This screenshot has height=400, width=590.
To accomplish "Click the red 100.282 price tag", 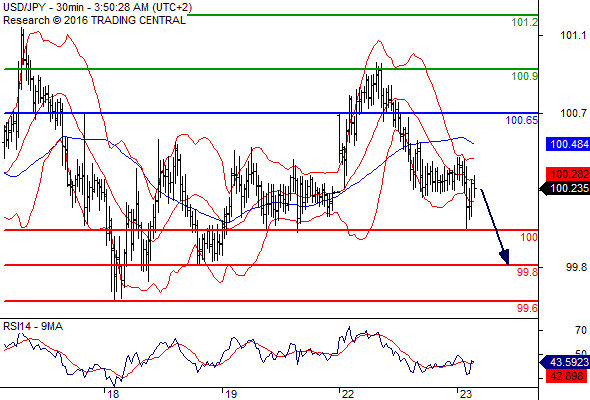I will [568, 174].
